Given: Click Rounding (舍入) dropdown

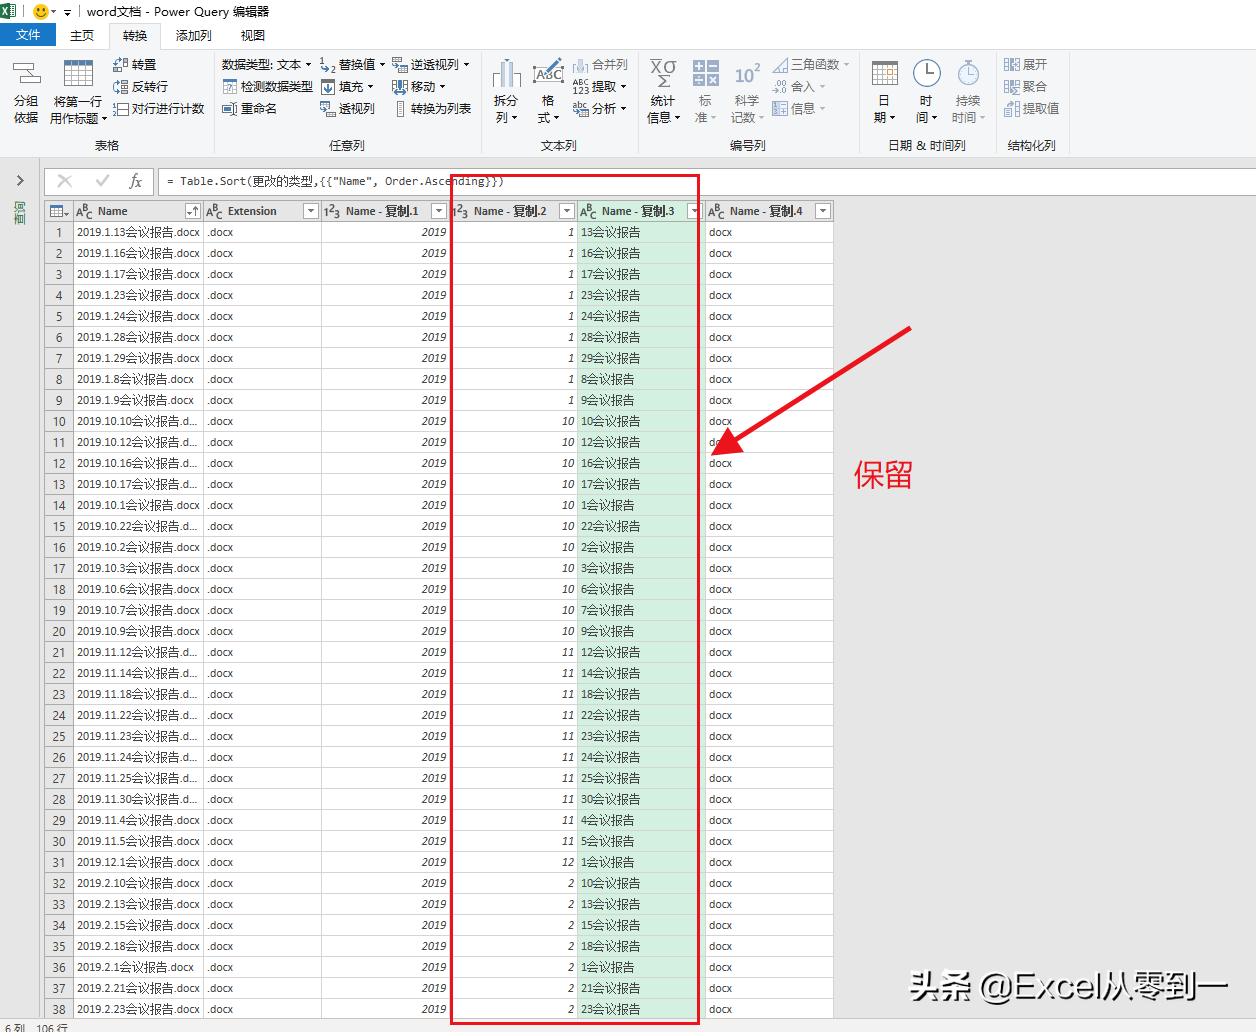Looking at the screenshot, I should 798,87.
